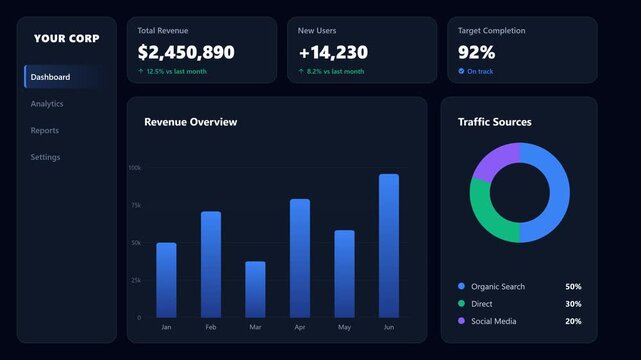Click the Feb month label
Screen dimensions: 641x360
[211, 327]
